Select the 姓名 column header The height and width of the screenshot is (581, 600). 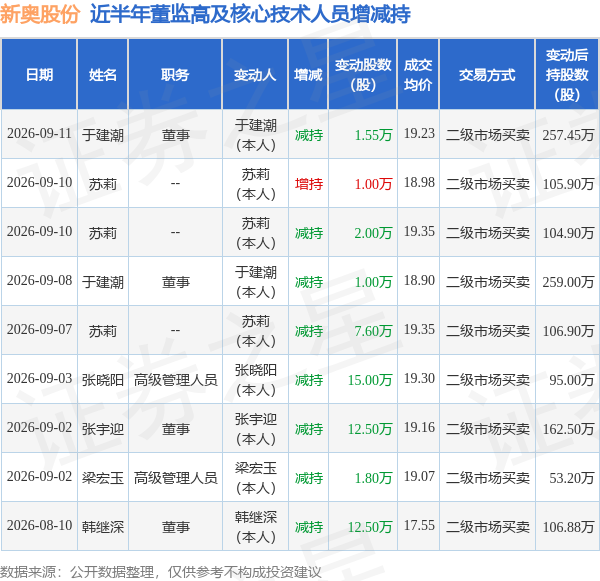pos(103,75)
